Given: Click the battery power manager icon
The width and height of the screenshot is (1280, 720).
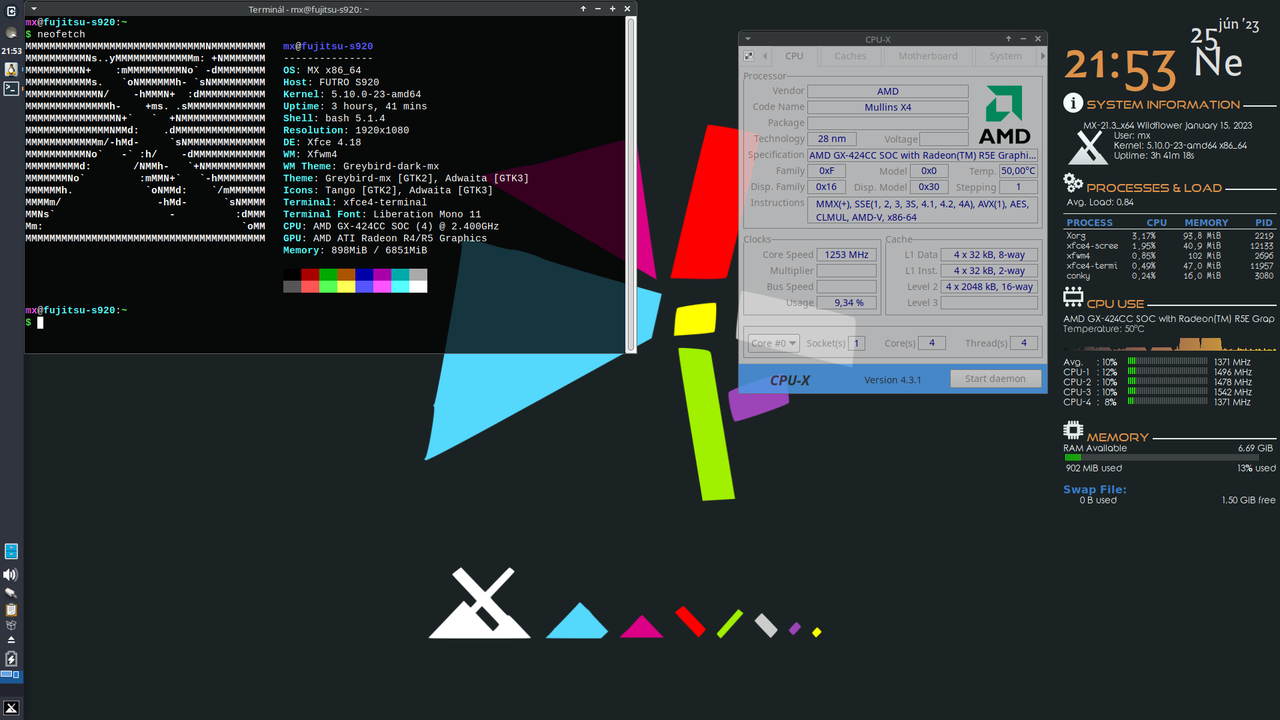Looking at the screenshot, I should click(x=11, y=659).
